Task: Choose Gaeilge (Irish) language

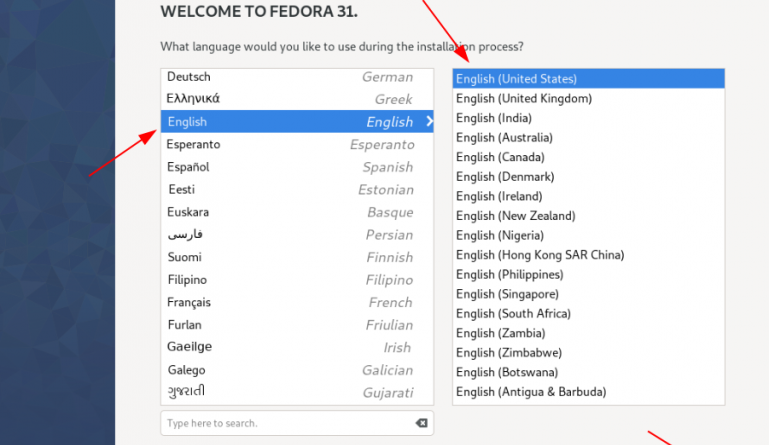Action: (296, 347)
